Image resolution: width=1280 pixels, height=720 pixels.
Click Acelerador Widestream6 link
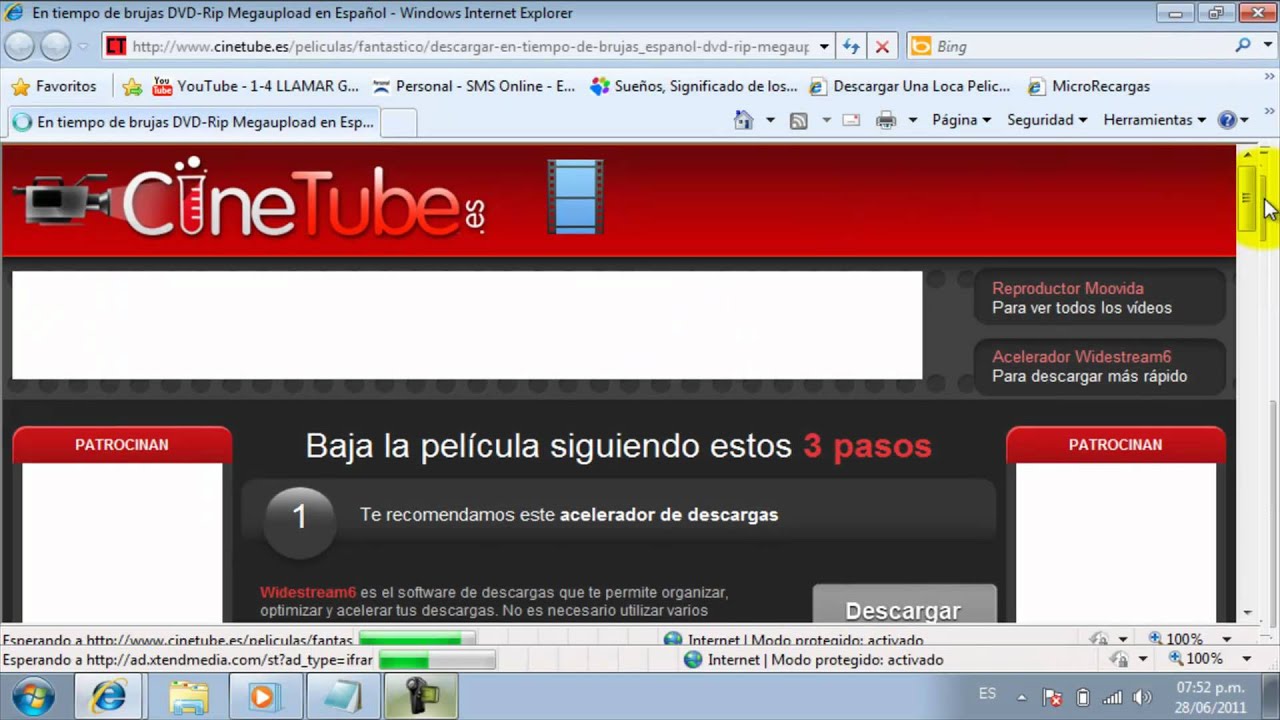tap(1081, 357)
